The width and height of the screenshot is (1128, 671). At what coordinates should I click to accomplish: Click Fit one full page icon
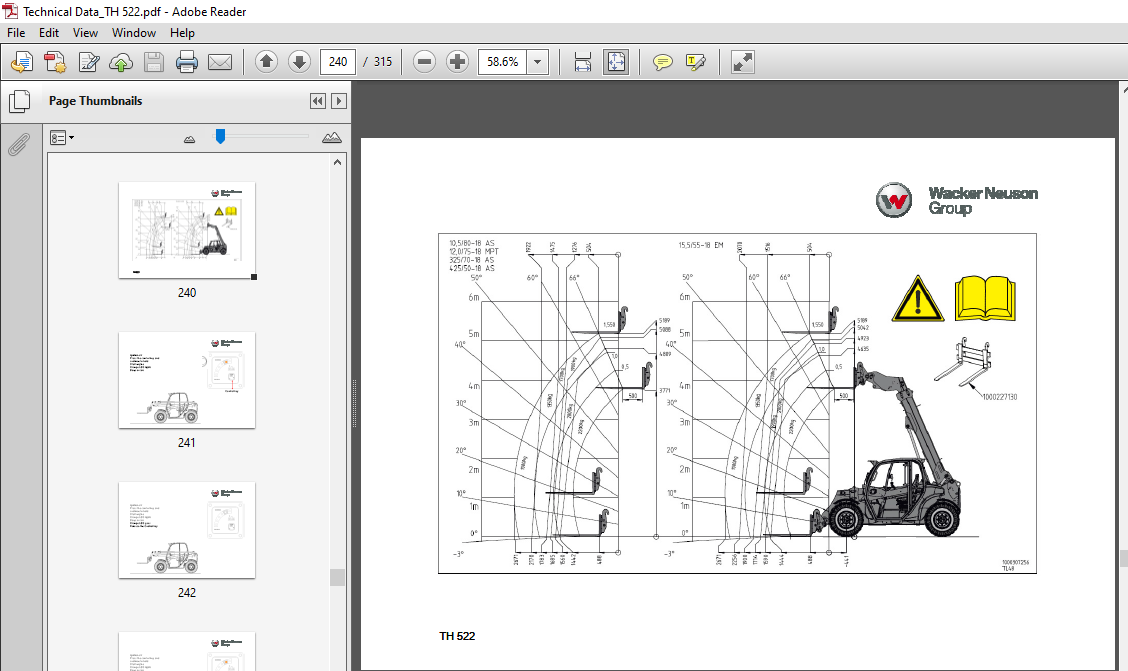pos(617,62)
